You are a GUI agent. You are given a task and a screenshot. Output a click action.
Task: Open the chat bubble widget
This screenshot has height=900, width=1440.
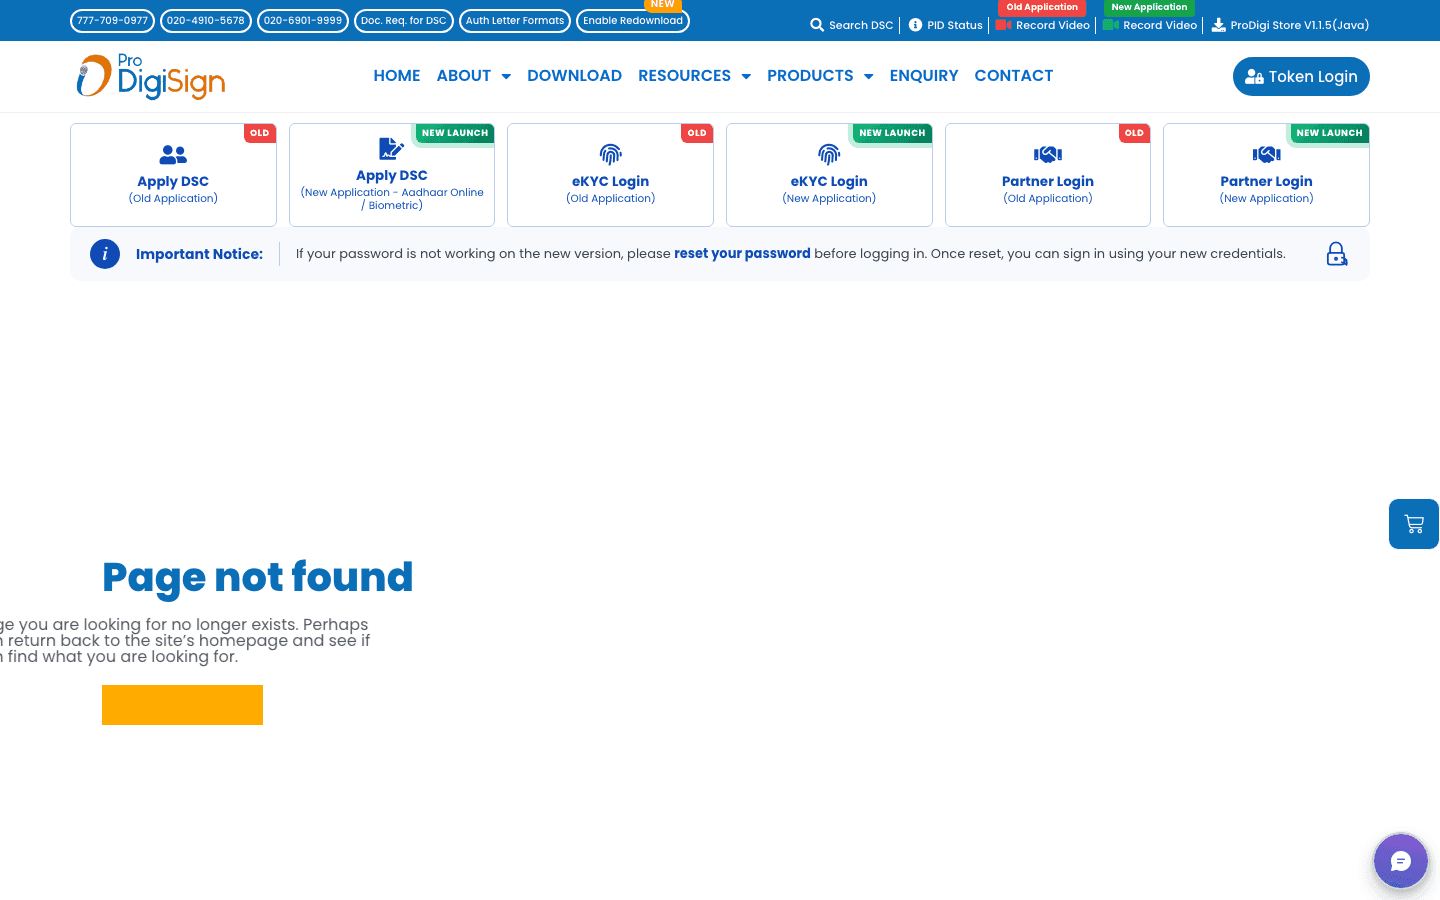(1400, 861)
